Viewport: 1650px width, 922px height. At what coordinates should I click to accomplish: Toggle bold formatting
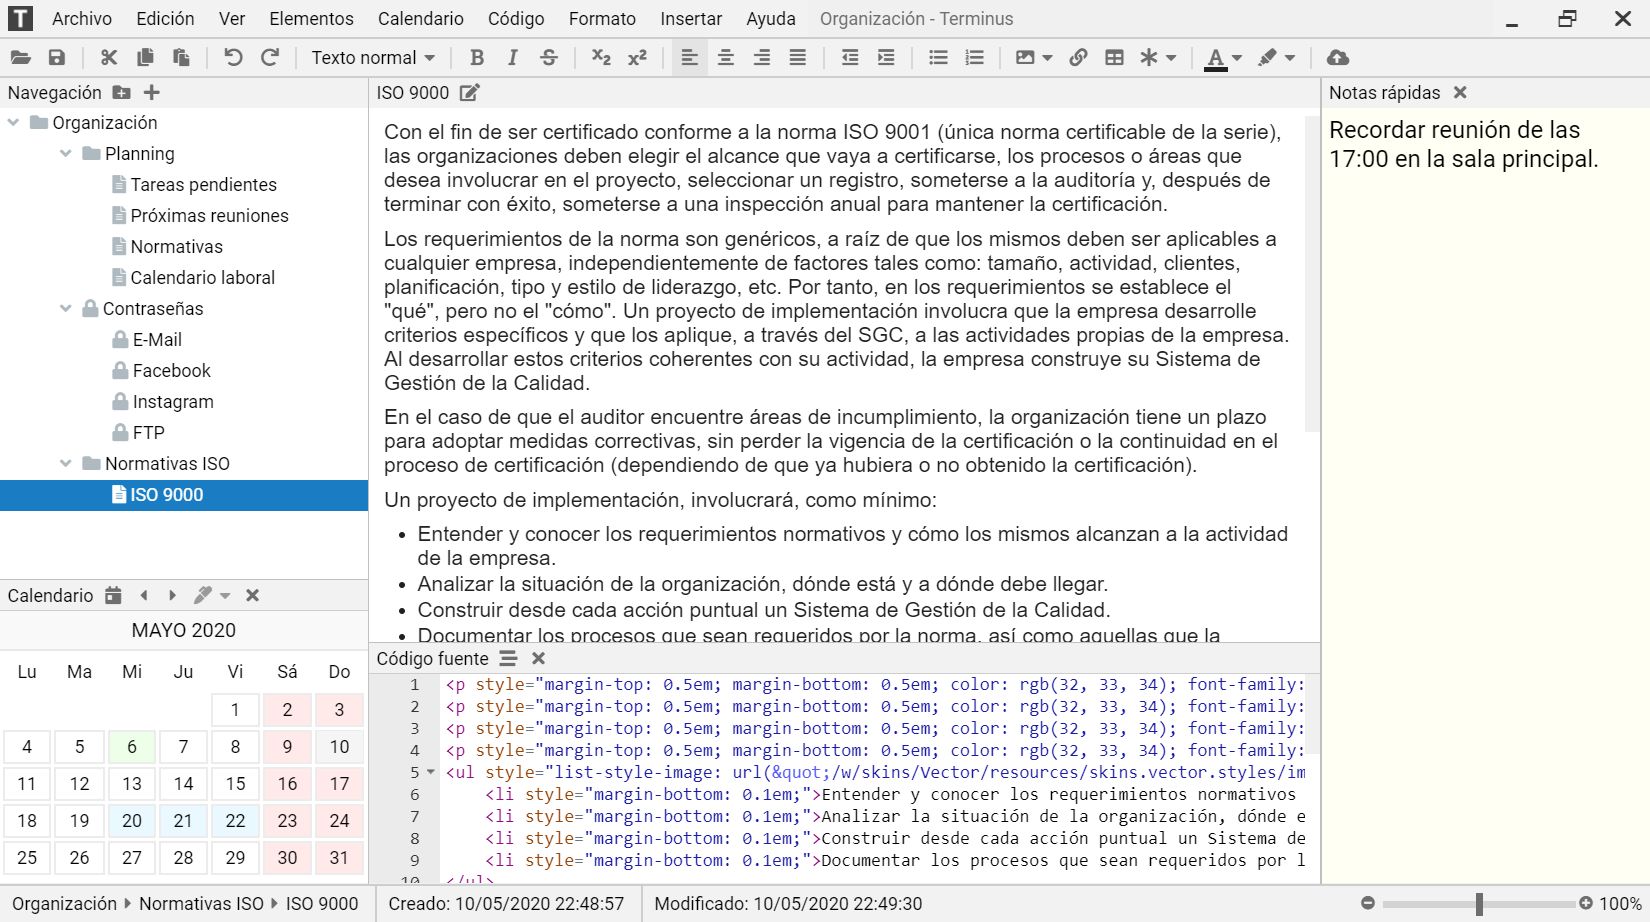477,58
